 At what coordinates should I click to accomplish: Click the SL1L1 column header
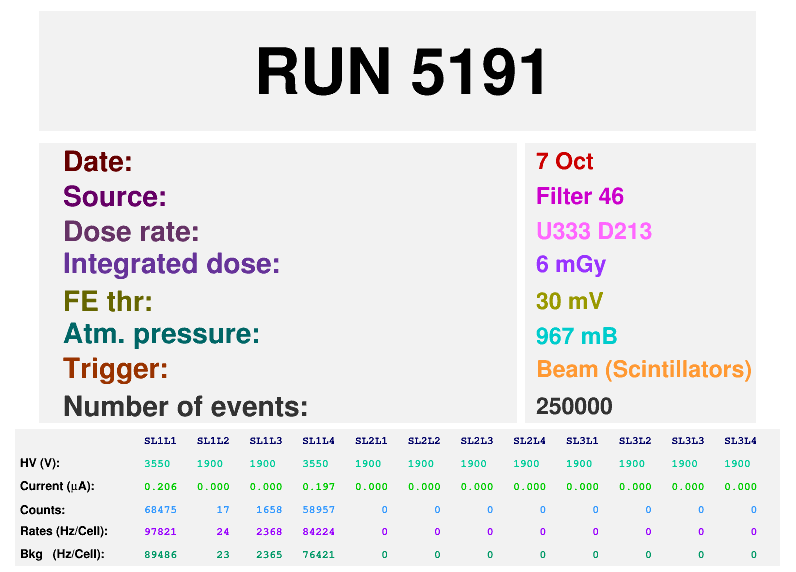coord(160,440)
